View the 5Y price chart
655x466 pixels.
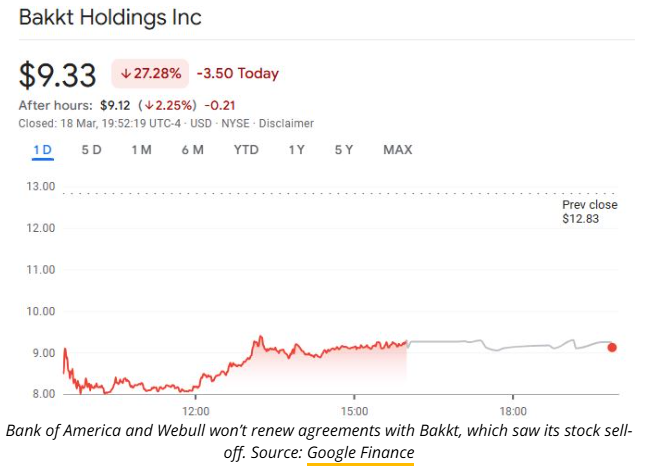[x=344, y=150]
